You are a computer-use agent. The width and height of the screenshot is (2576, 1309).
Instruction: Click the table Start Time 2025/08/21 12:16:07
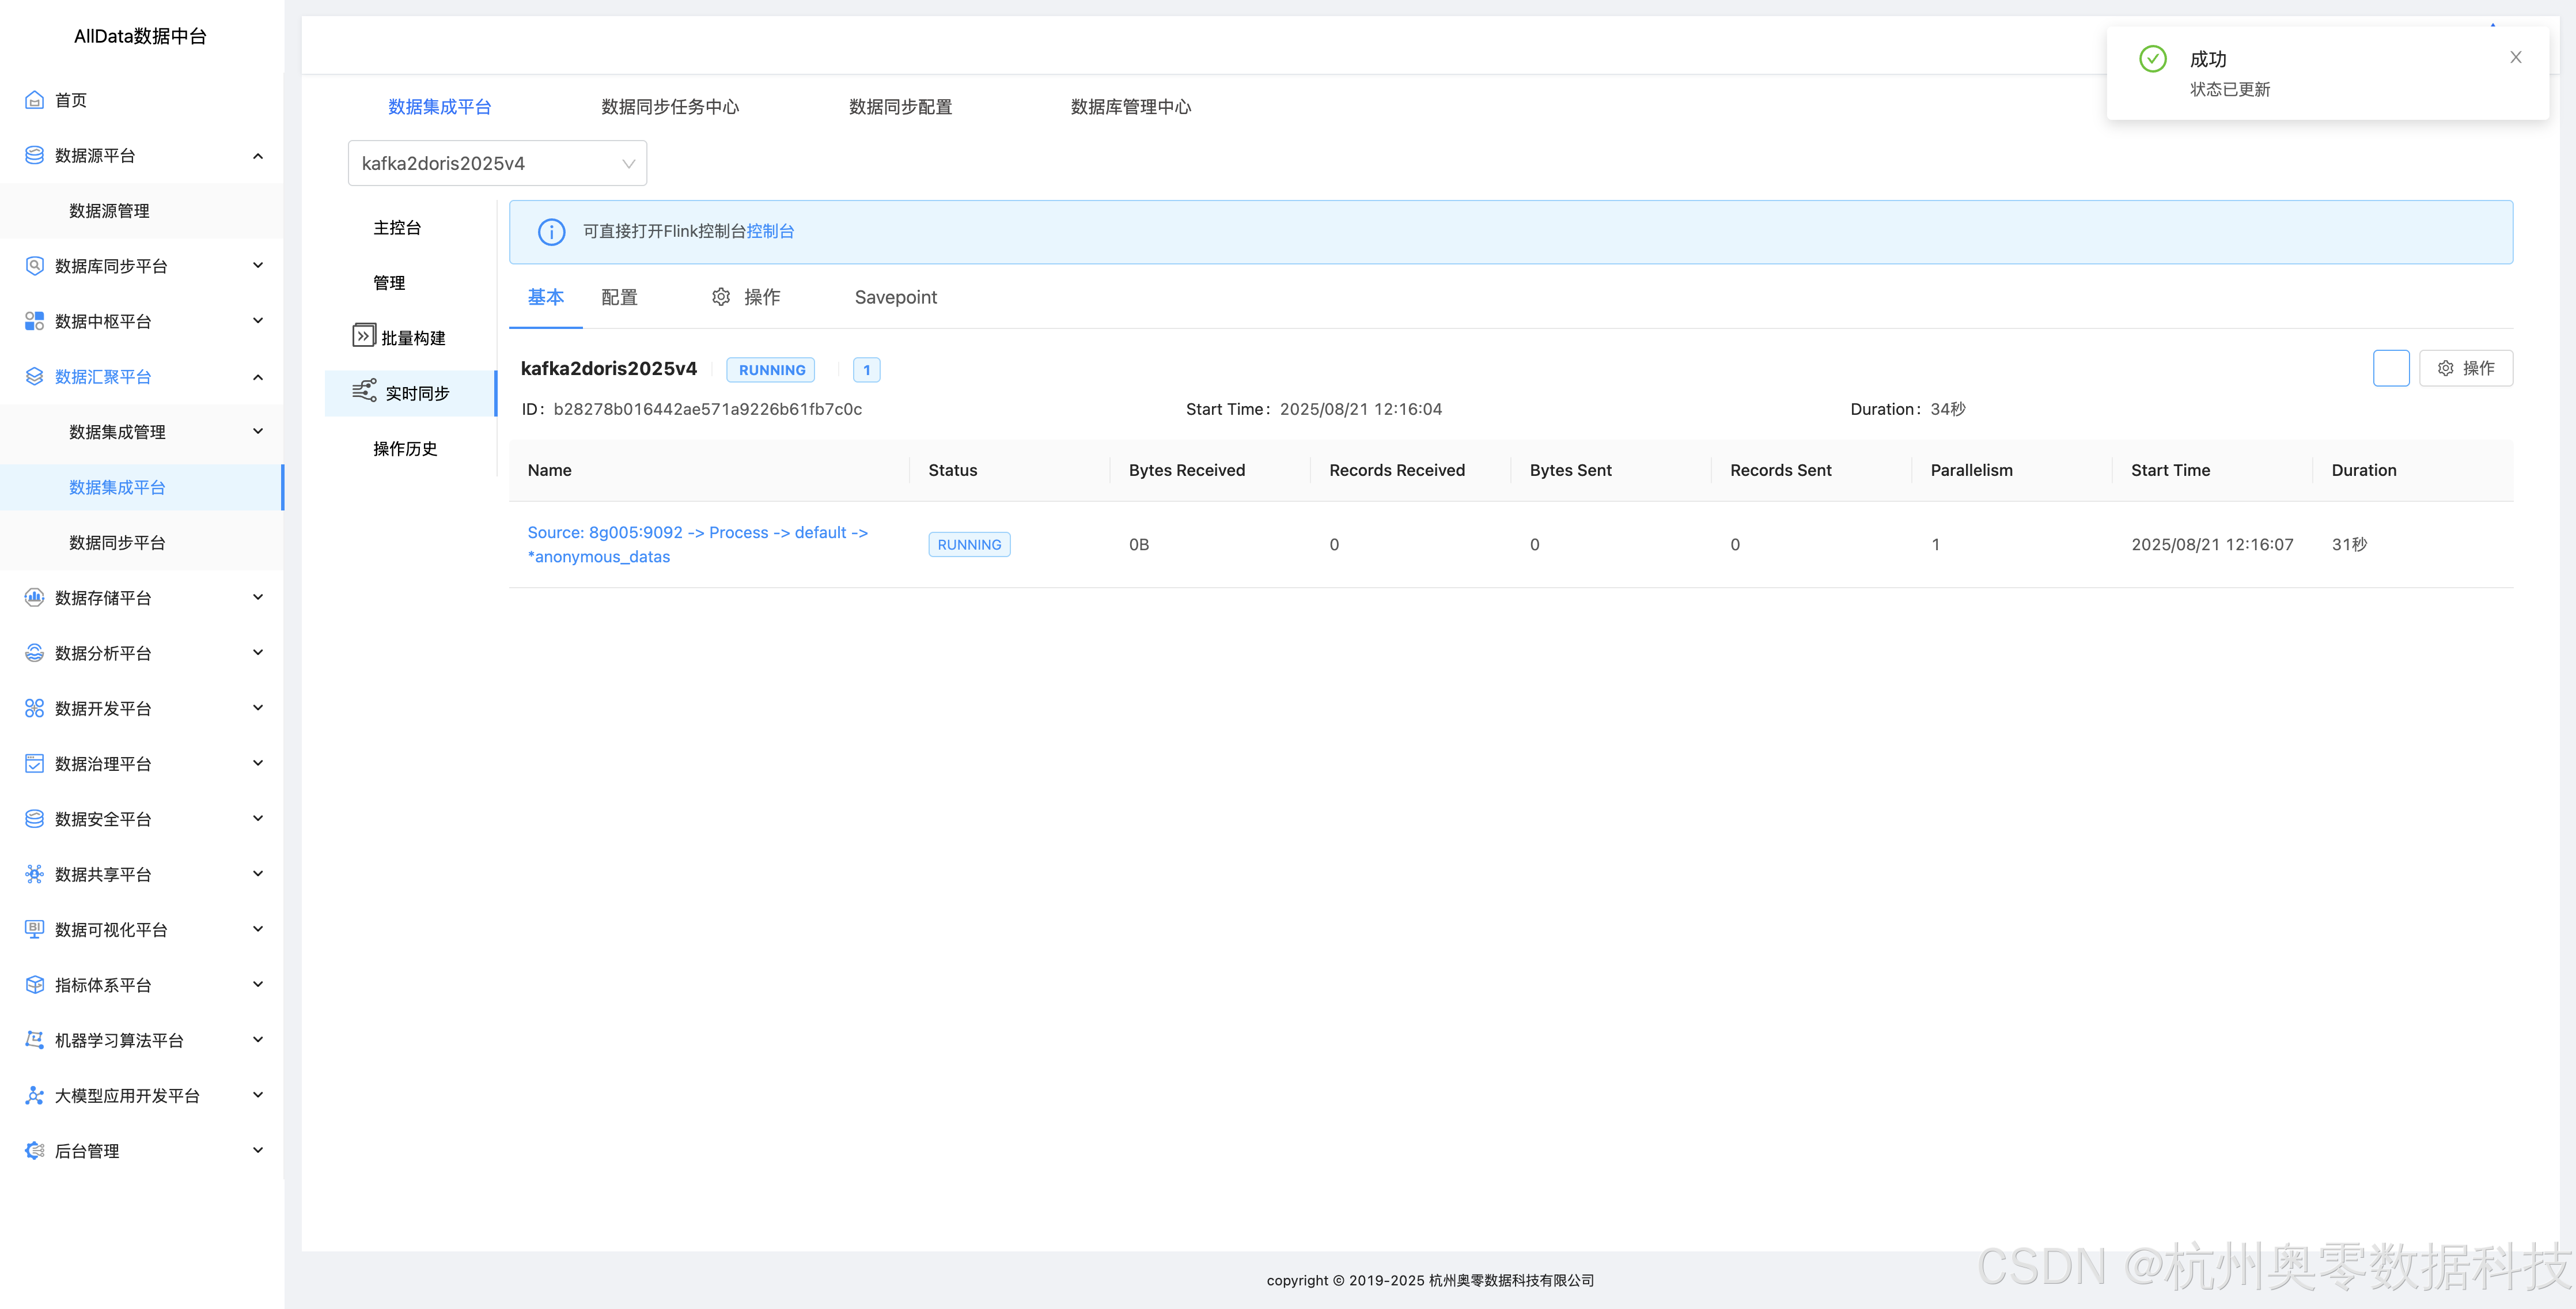tap(2212, 545)
